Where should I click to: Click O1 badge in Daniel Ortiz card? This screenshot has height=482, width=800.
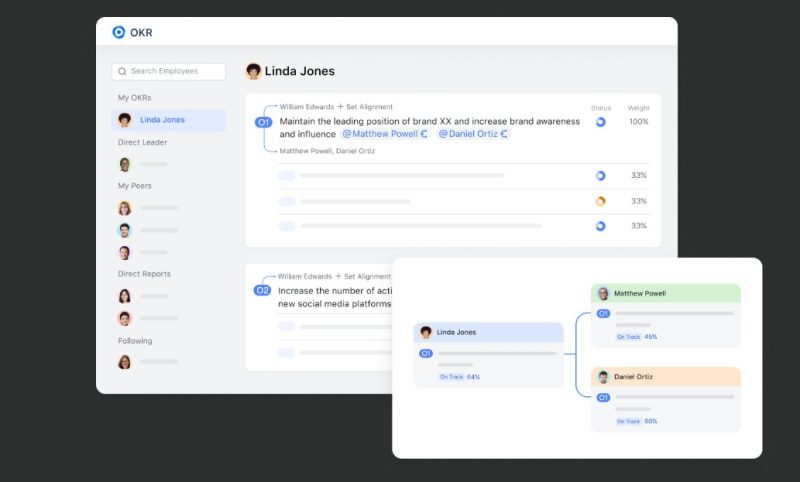(603, 397)
